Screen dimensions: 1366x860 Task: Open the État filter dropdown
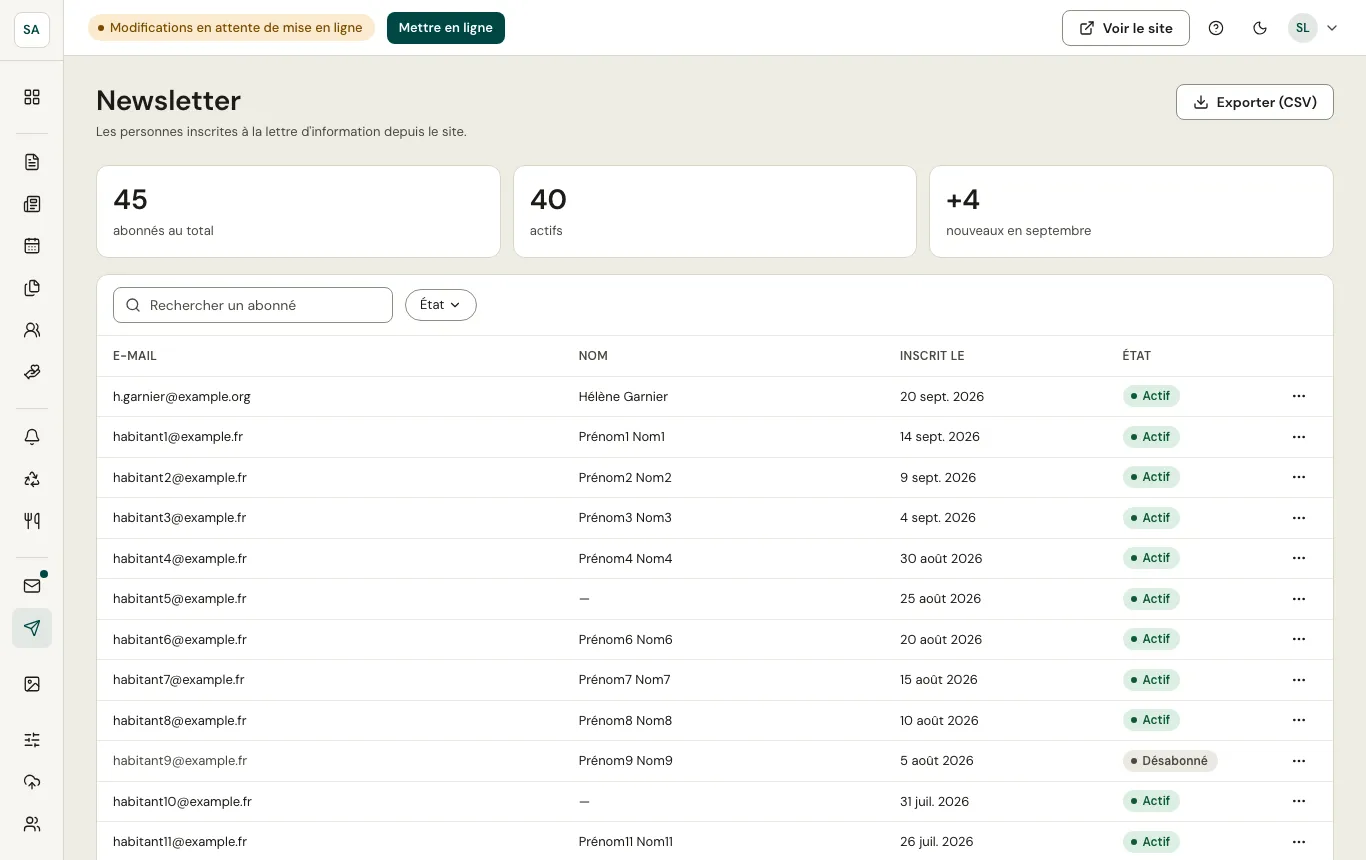pos(441,305)
